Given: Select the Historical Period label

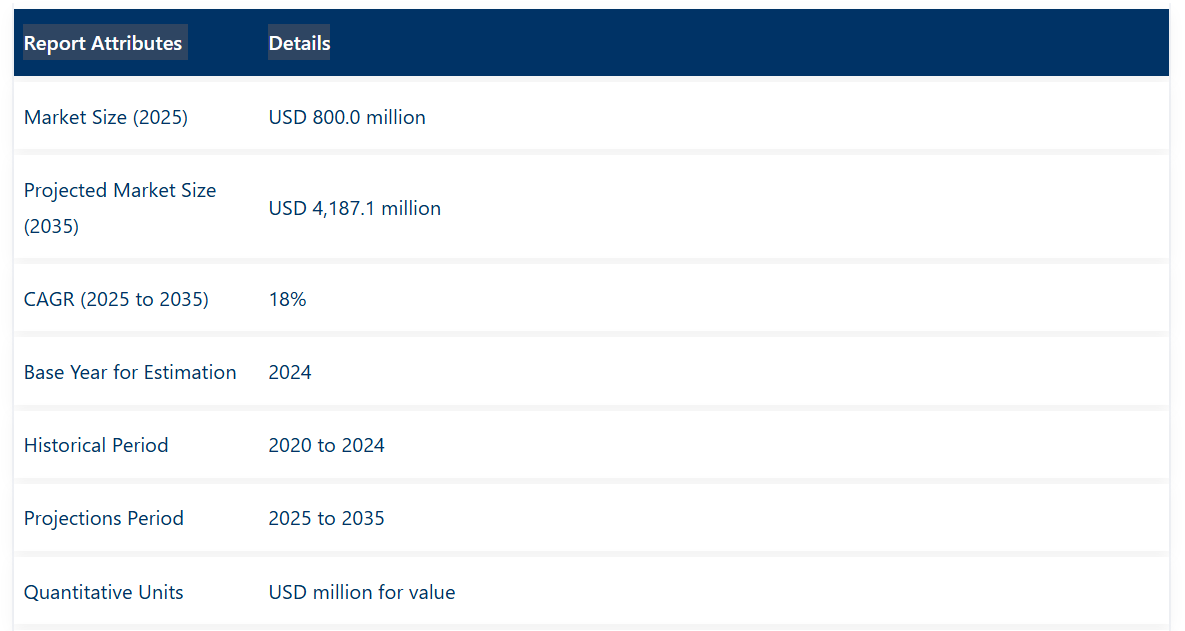Looking at the screenshot, I should (96, 445).
